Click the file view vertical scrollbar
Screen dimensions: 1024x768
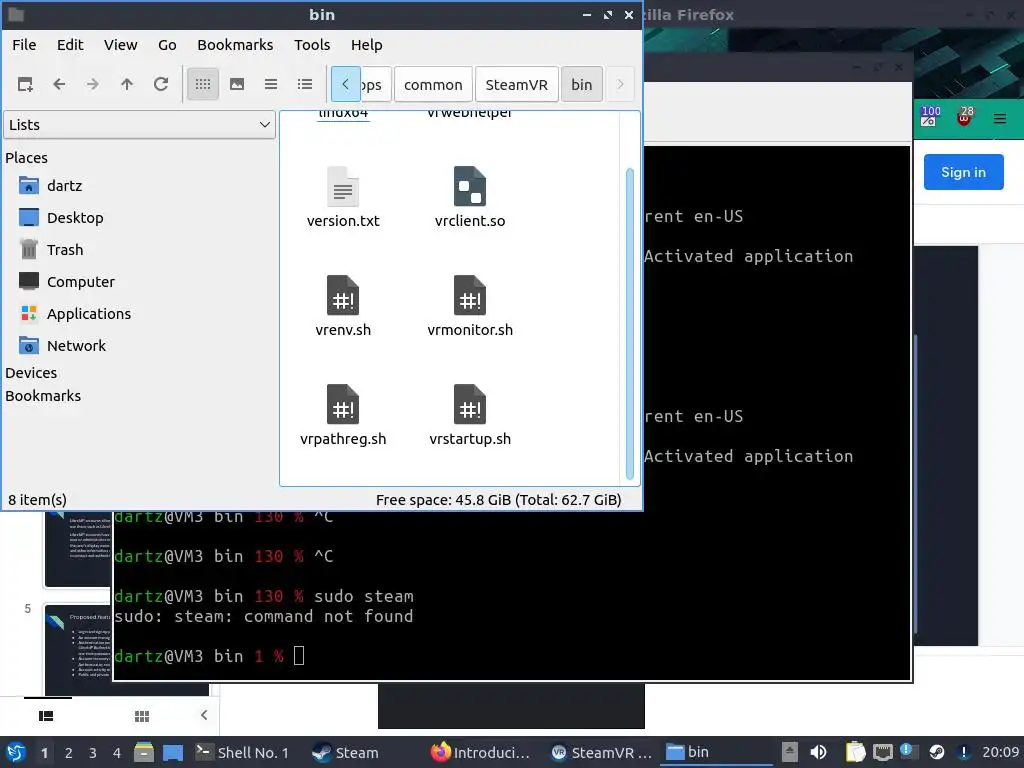630,324
